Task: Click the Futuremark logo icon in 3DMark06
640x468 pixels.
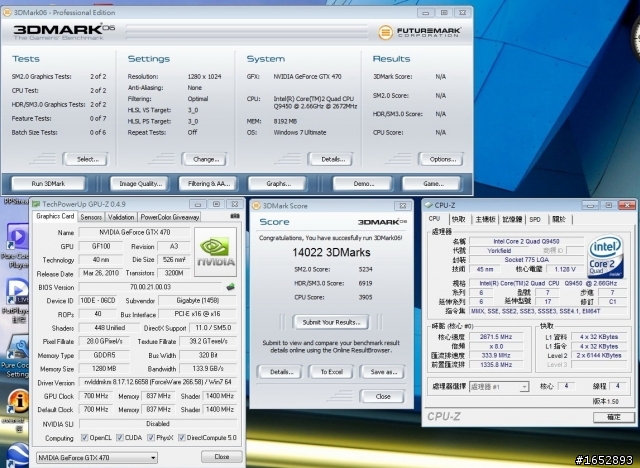Action: click(x=385, y=32)
